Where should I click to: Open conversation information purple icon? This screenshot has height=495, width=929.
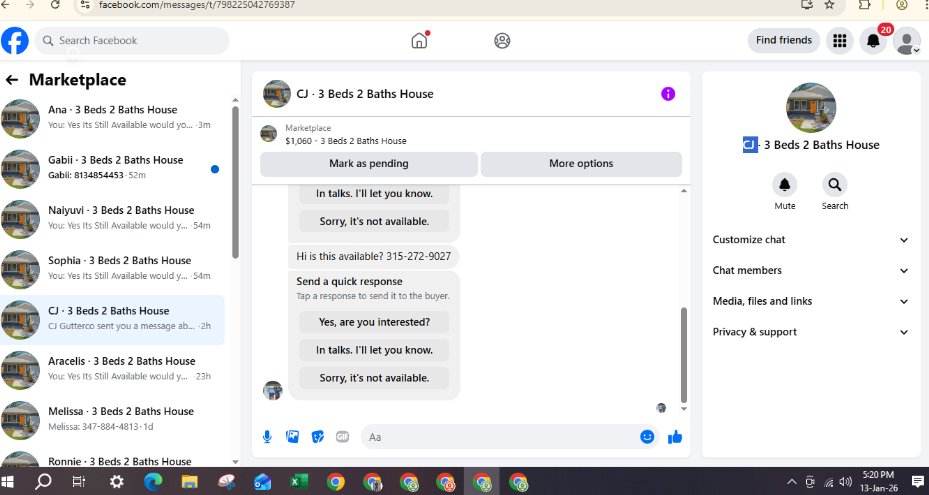668,94
